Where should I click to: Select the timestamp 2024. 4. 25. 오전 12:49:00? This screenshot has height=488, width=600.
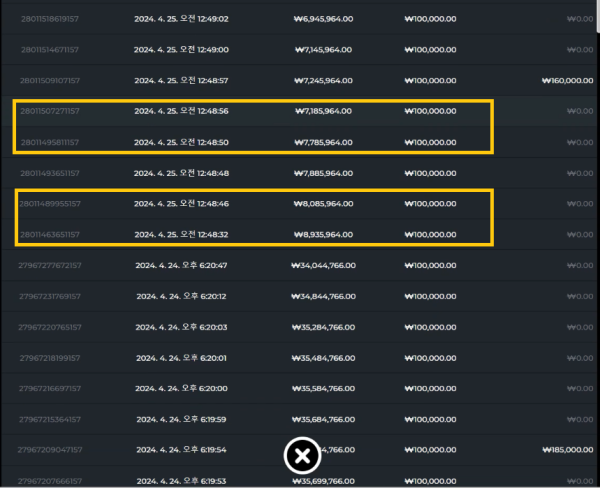coord(181,50)
